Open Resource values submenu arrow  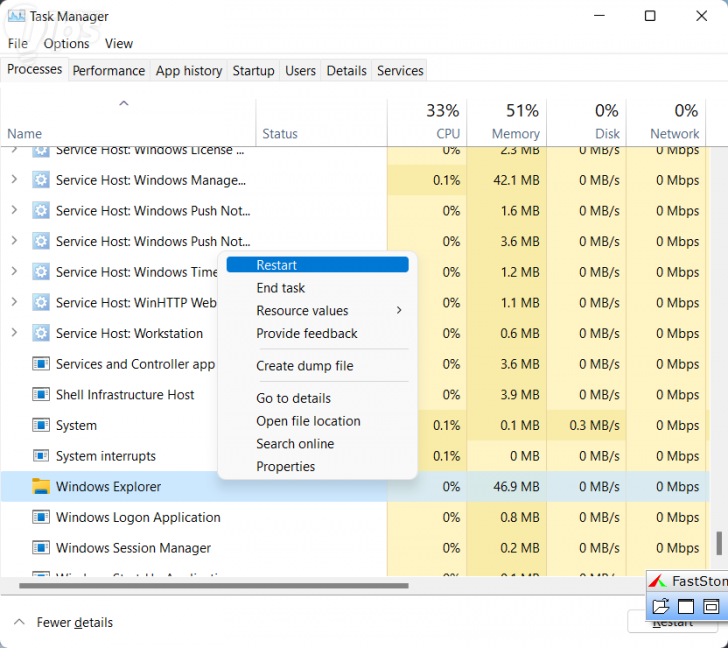click(x=399, y=311)
